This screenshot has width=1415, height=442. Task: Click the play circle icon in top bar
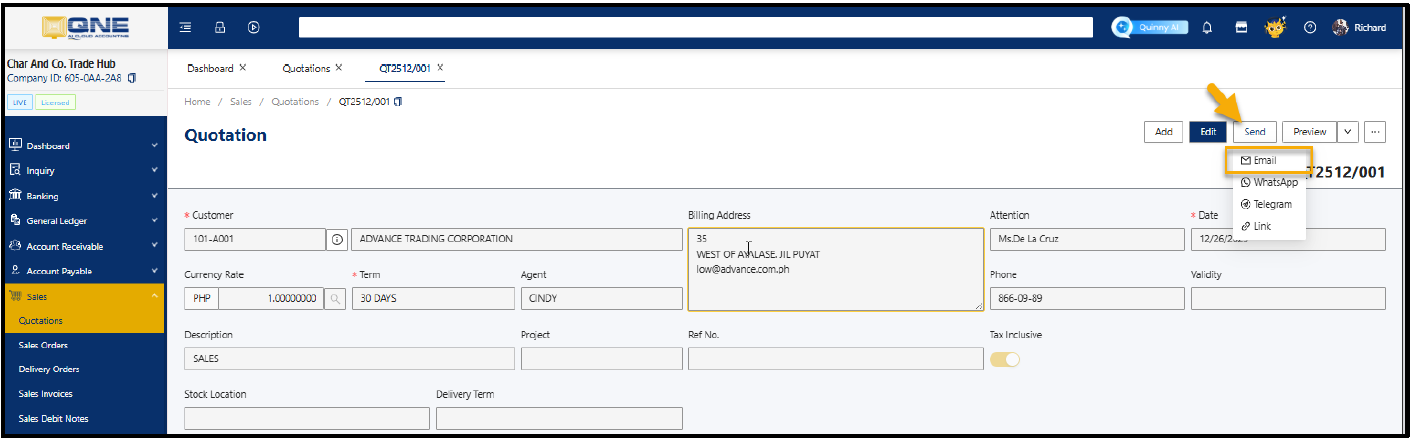click(254, 27)
